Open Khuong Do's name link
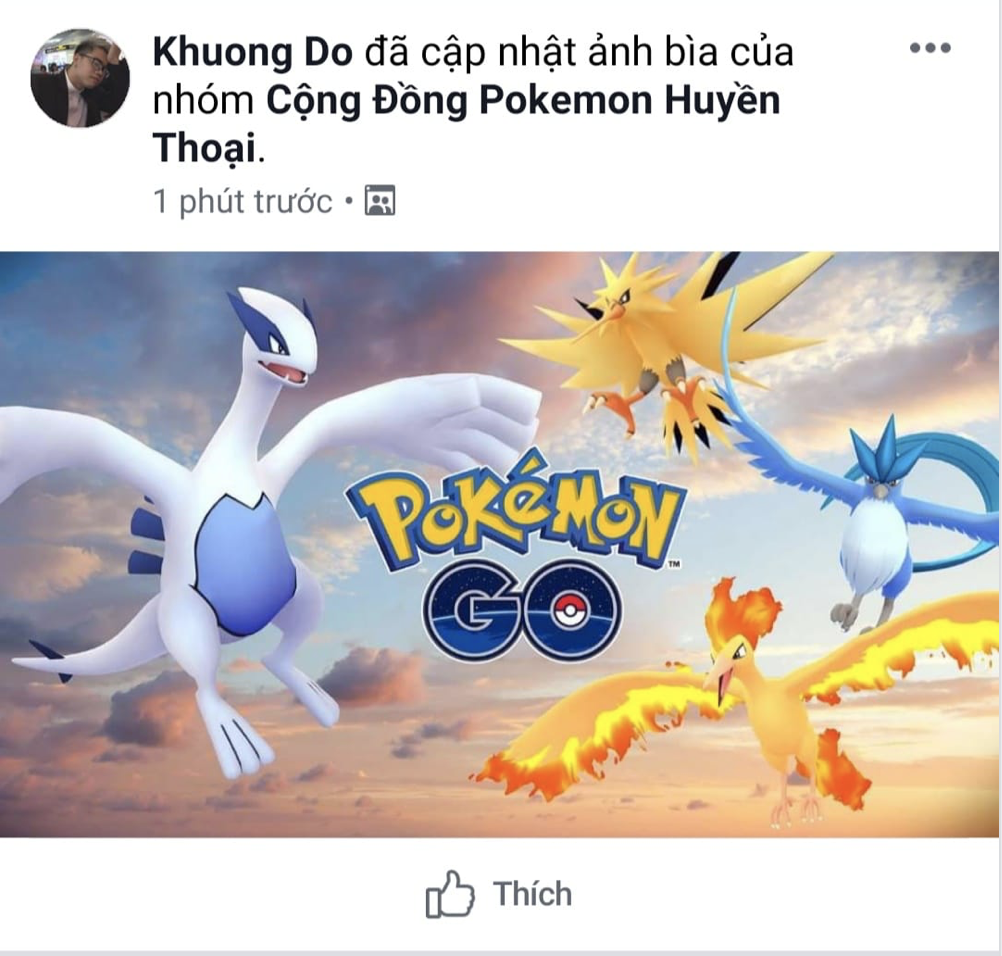The image size is (1002, 956). coord(252,52)
